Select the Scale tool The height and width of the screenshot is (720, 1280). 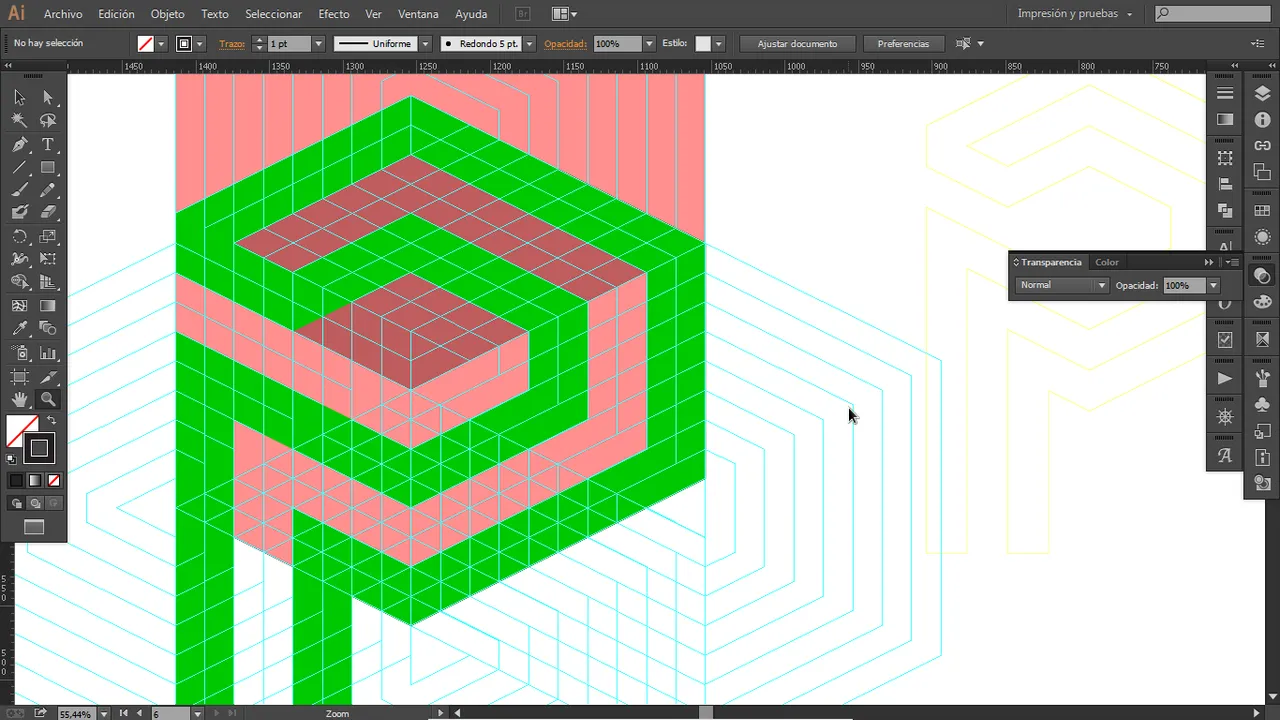[48, 237]
